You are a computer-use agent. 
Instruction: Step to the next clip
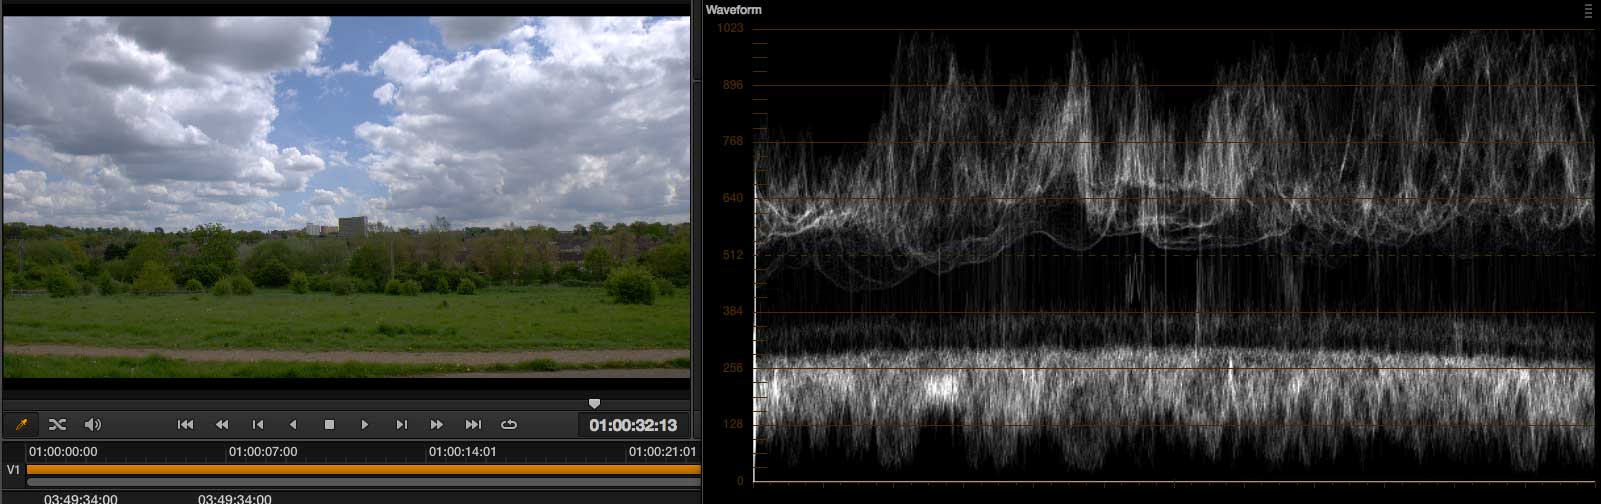(x=401, y=425)
